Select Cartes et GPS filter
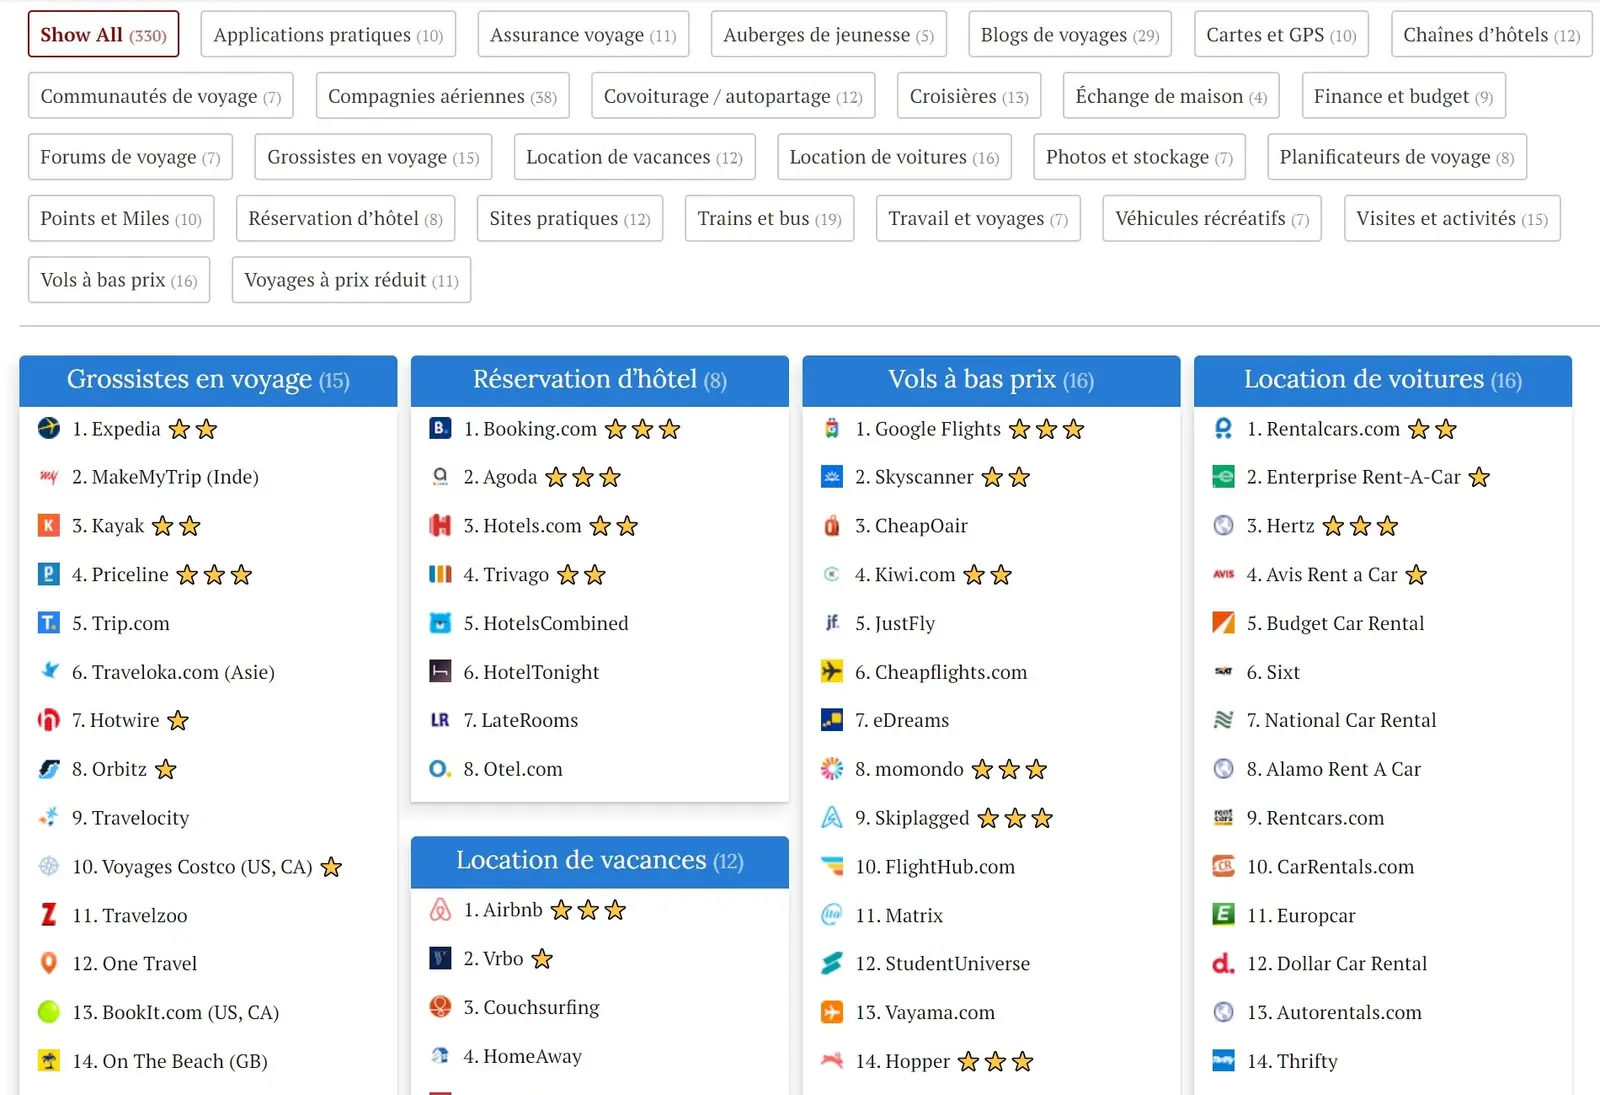The image size is (1600, 1095). [1281, 35]
